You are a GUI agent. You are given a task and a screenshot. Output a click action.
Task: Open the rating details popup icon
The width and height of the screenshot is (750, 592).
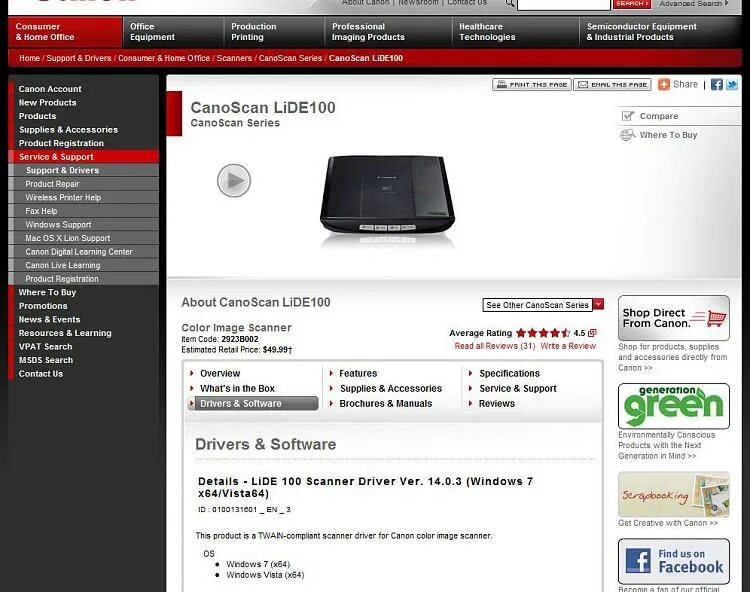(592, 333)
